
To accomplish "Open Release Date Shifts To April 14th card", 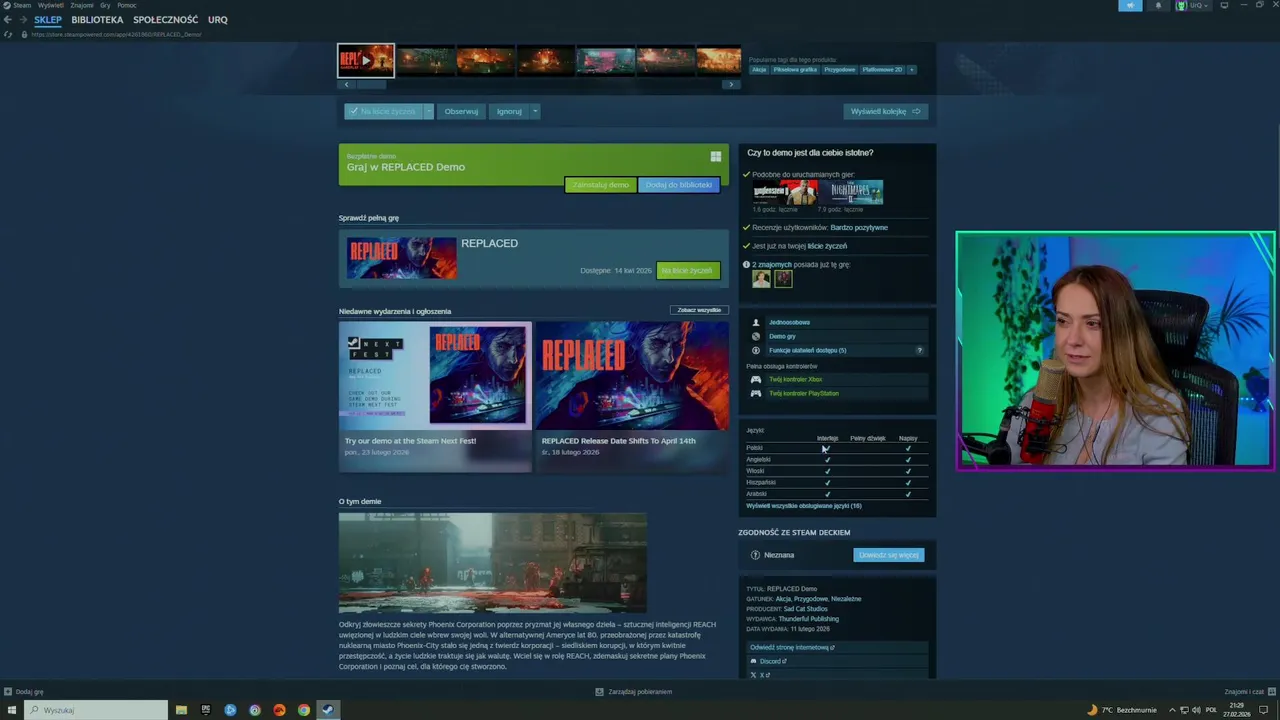I will 632,396.
